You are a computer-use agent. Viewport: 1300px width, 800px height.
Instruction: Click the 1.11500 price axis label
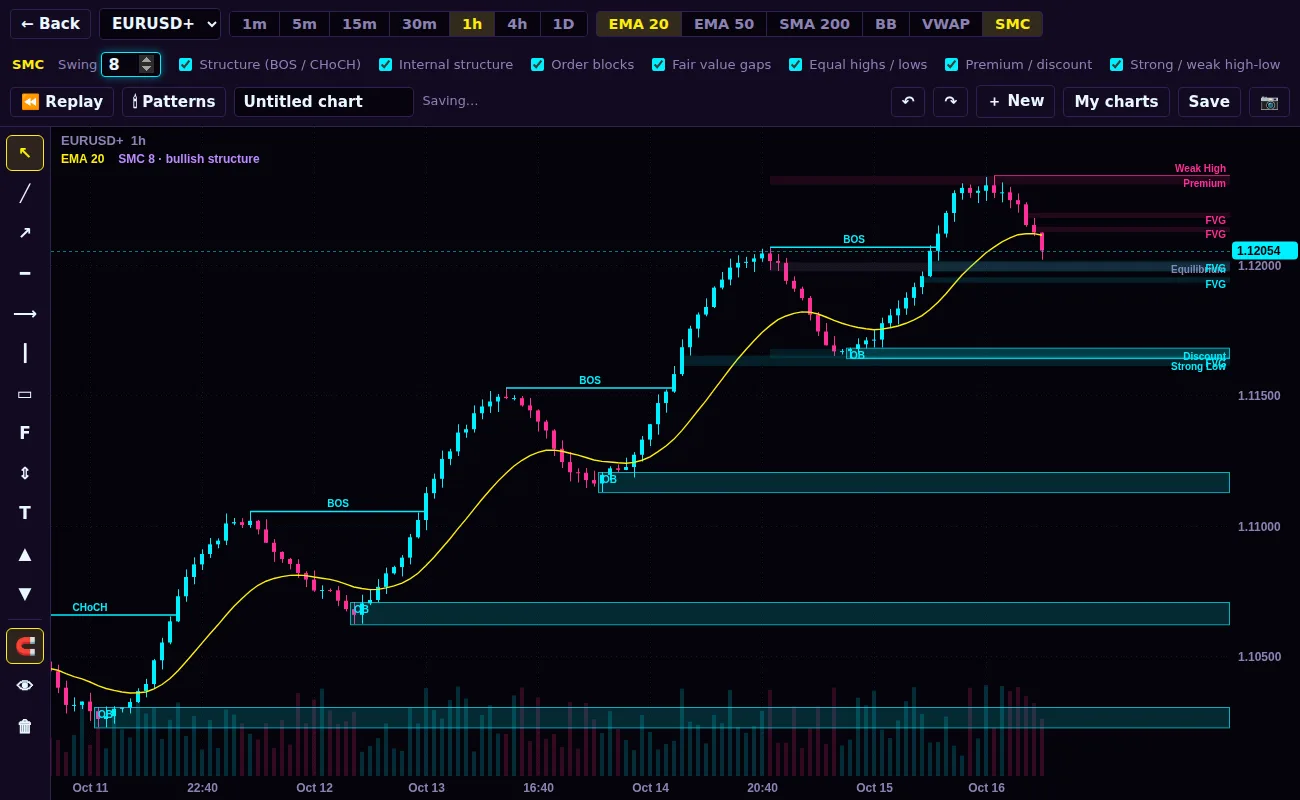click(1258, 396)
